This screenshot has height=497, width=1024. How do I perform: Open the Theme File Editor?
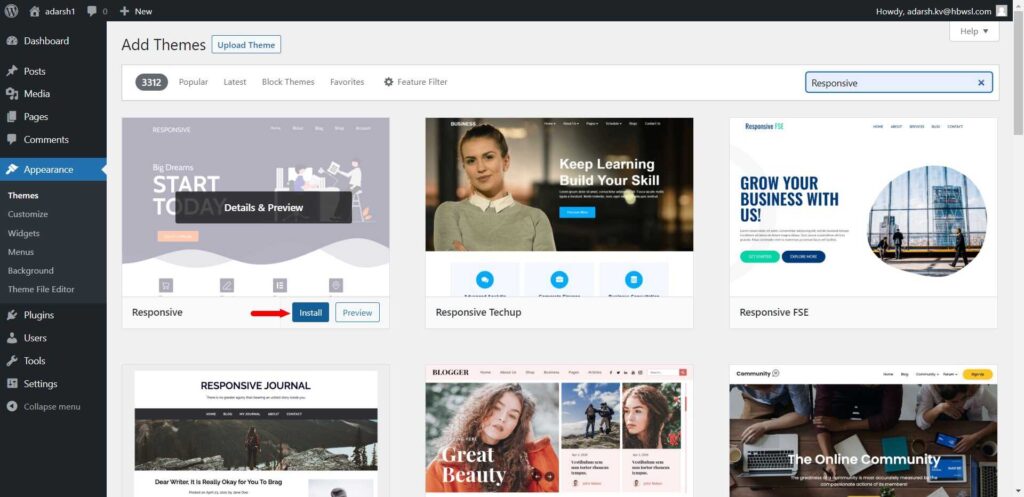pyautogui.click(x=41, y=289)
